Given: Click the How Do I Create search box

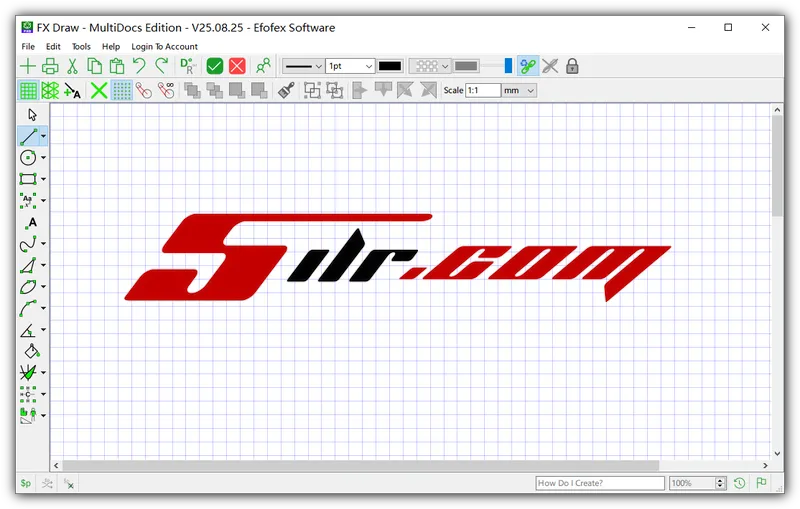Looking at the screenshot, I should click(600, 483).
